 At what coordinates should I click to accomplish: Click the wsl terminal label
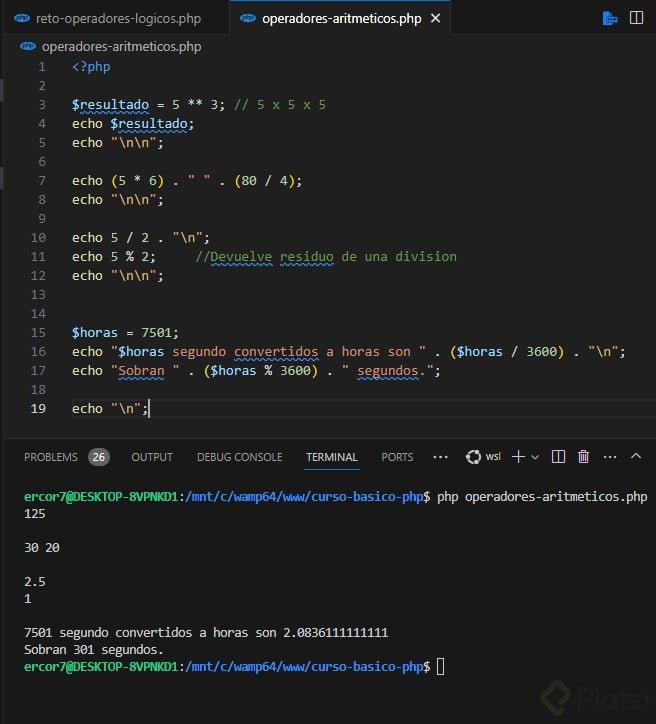coord(493,457)
